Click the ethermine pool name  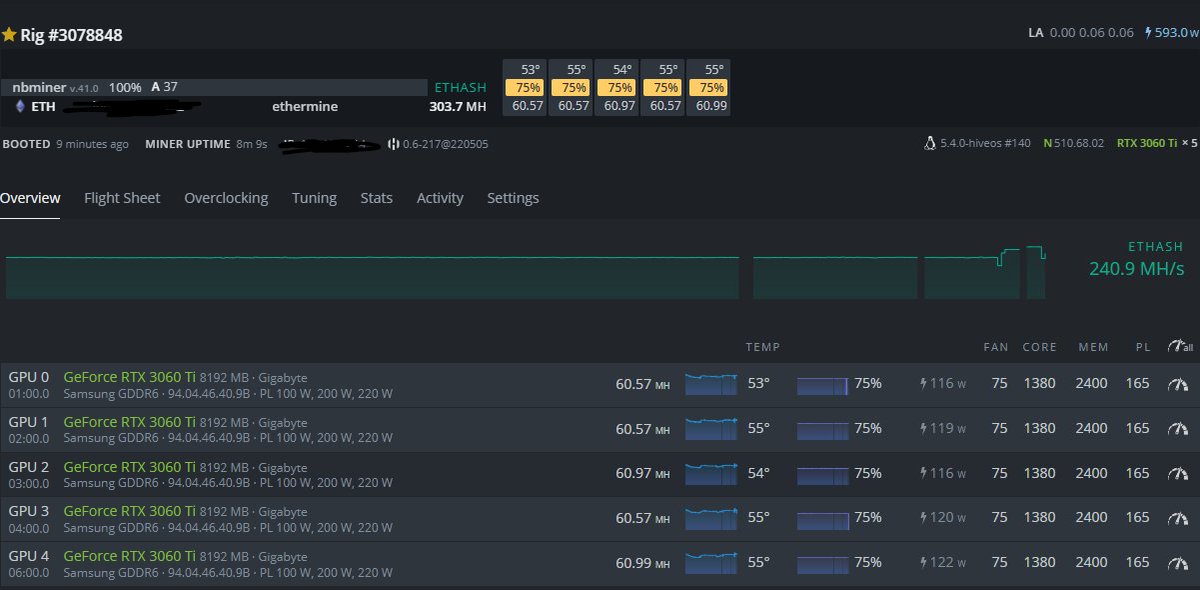click(x=305, y=106)
